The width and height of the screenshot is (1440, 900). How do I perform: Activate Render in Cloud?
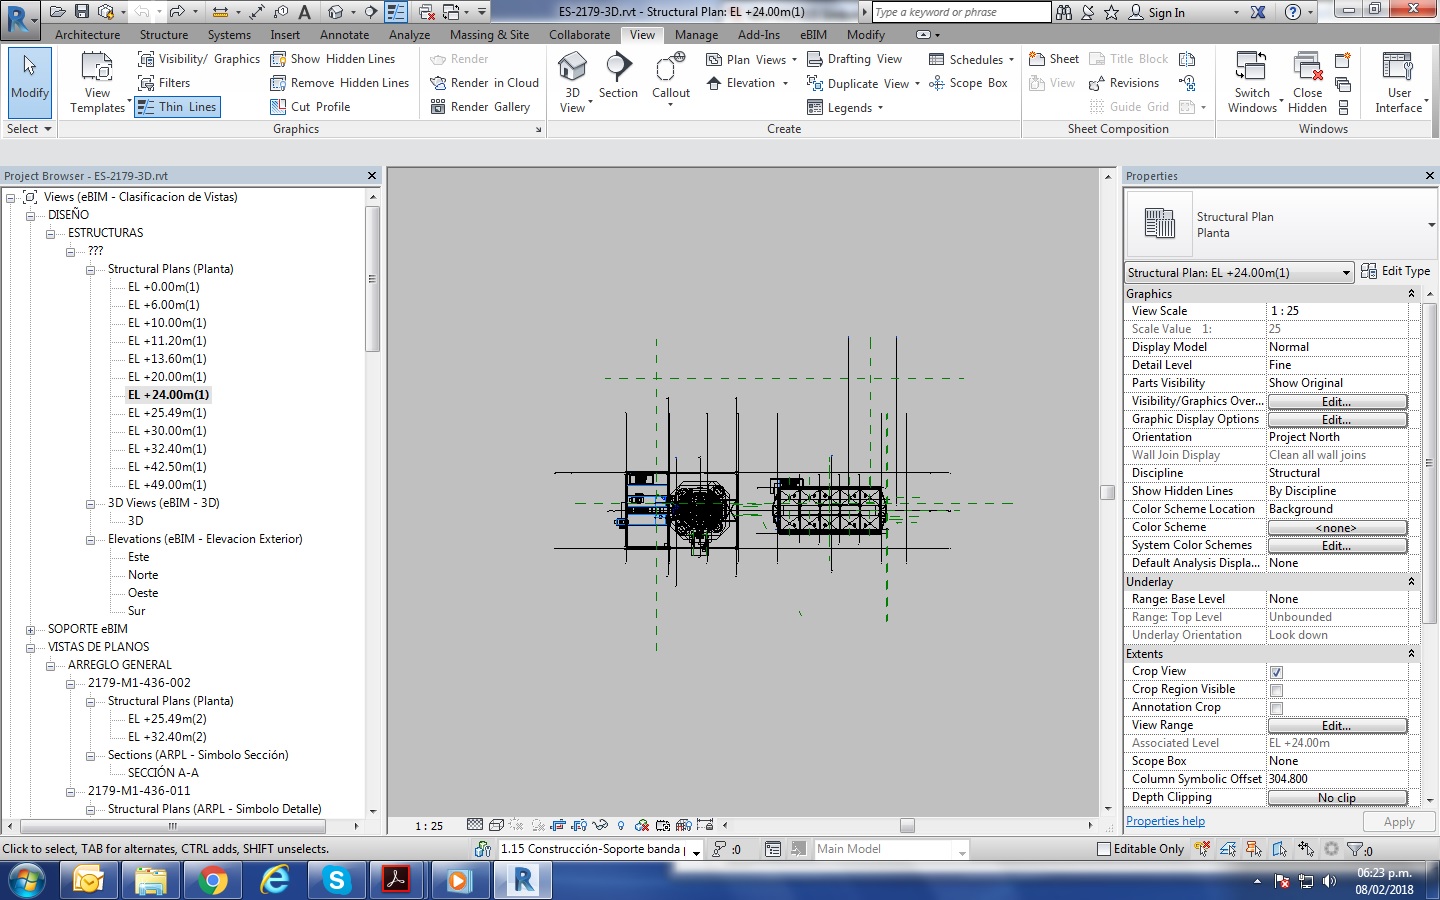(483, 83)
